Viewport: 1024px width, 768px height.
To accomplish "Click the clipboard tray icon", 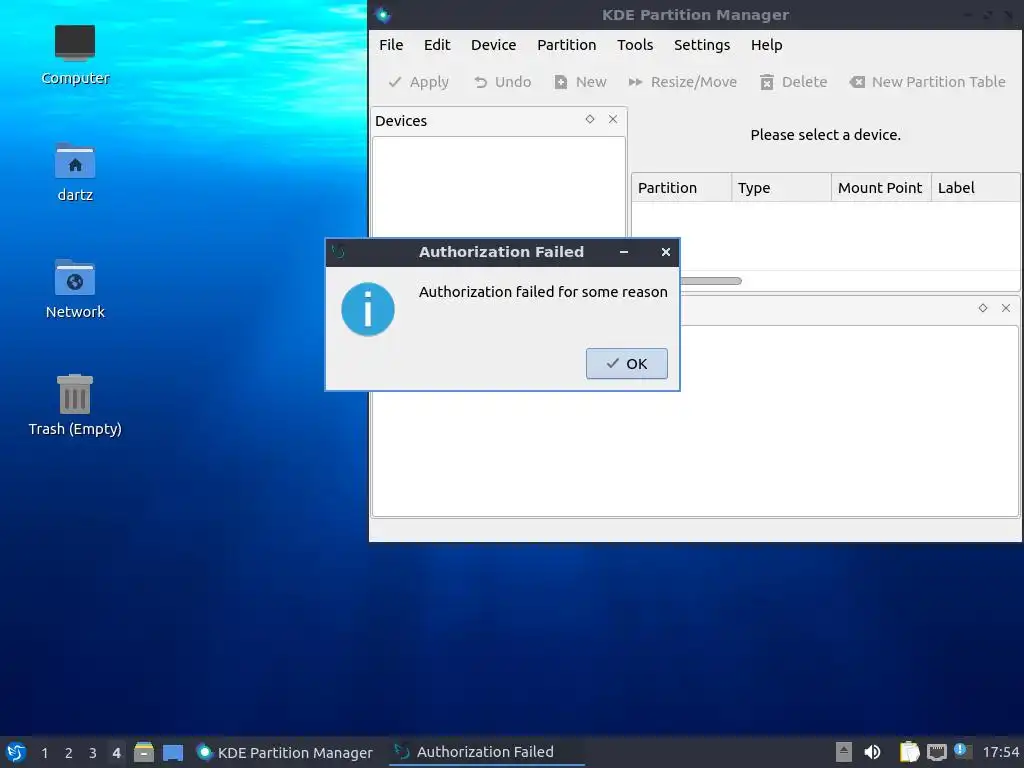I will point(909,752).
